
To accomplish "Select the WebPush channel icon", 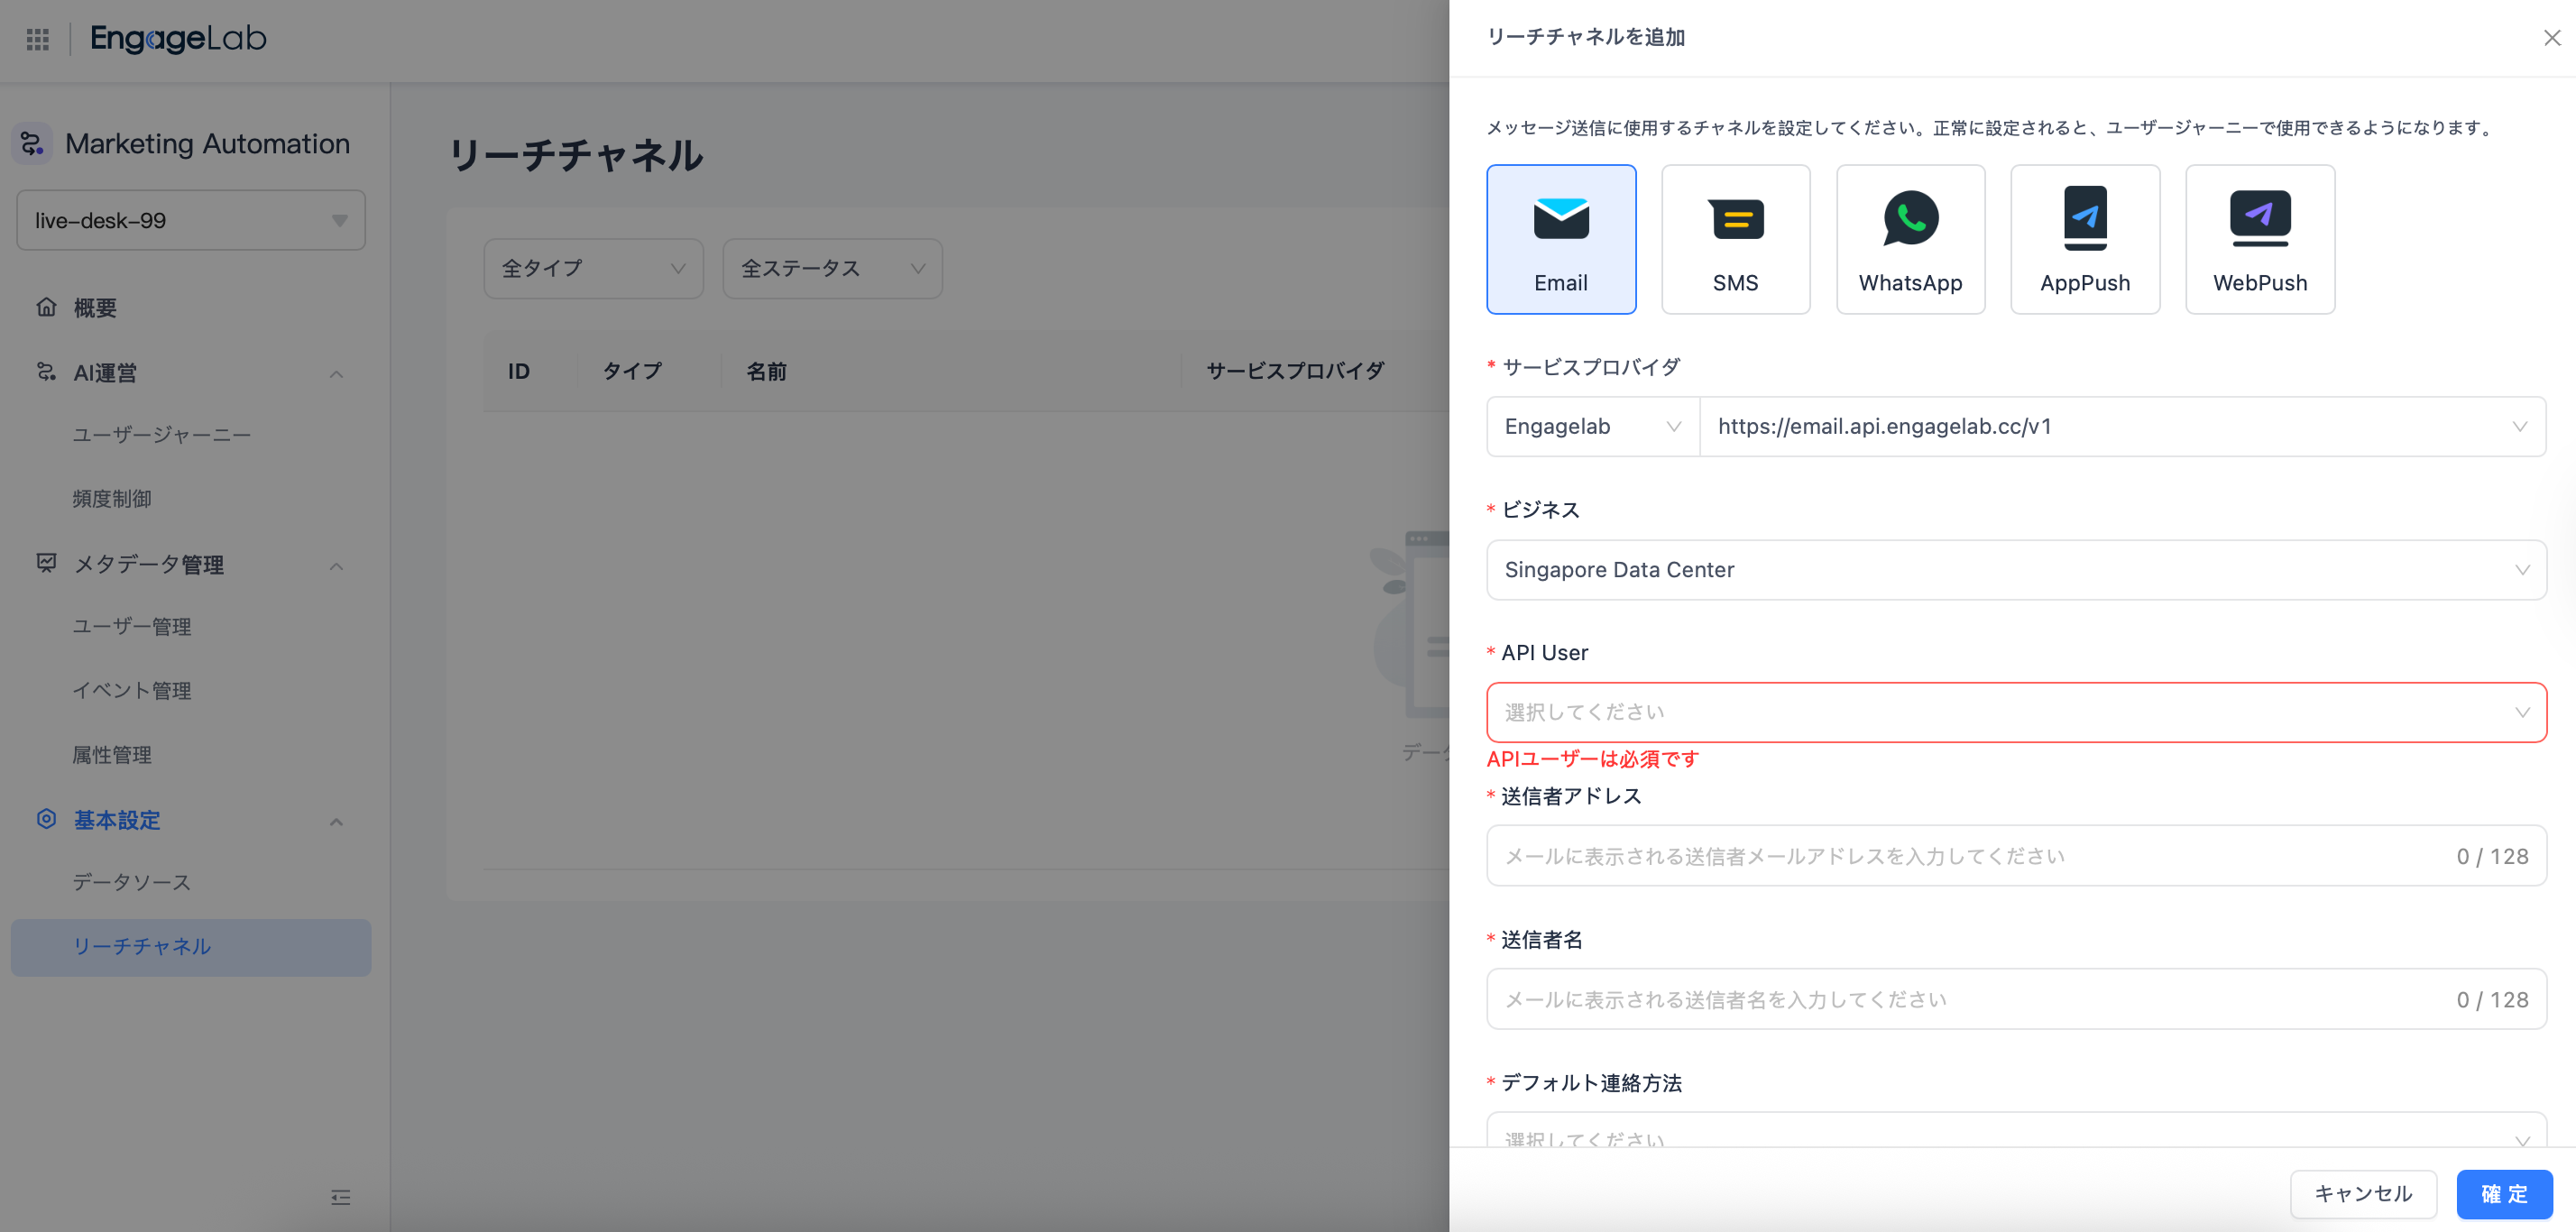I will coord(2259,238).
